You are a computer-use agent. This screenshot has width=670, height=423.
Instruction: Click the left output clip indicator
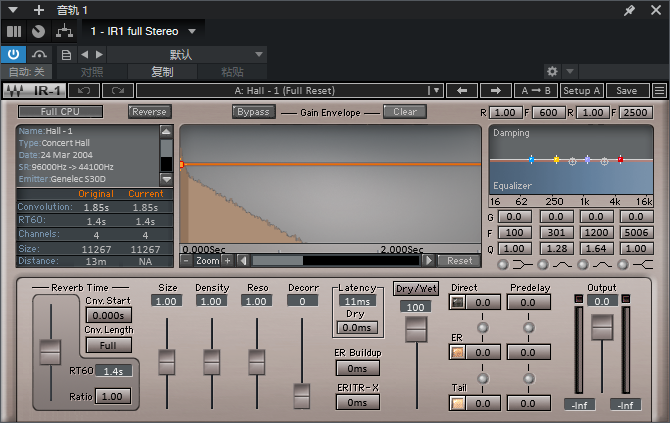click(579, 299)
